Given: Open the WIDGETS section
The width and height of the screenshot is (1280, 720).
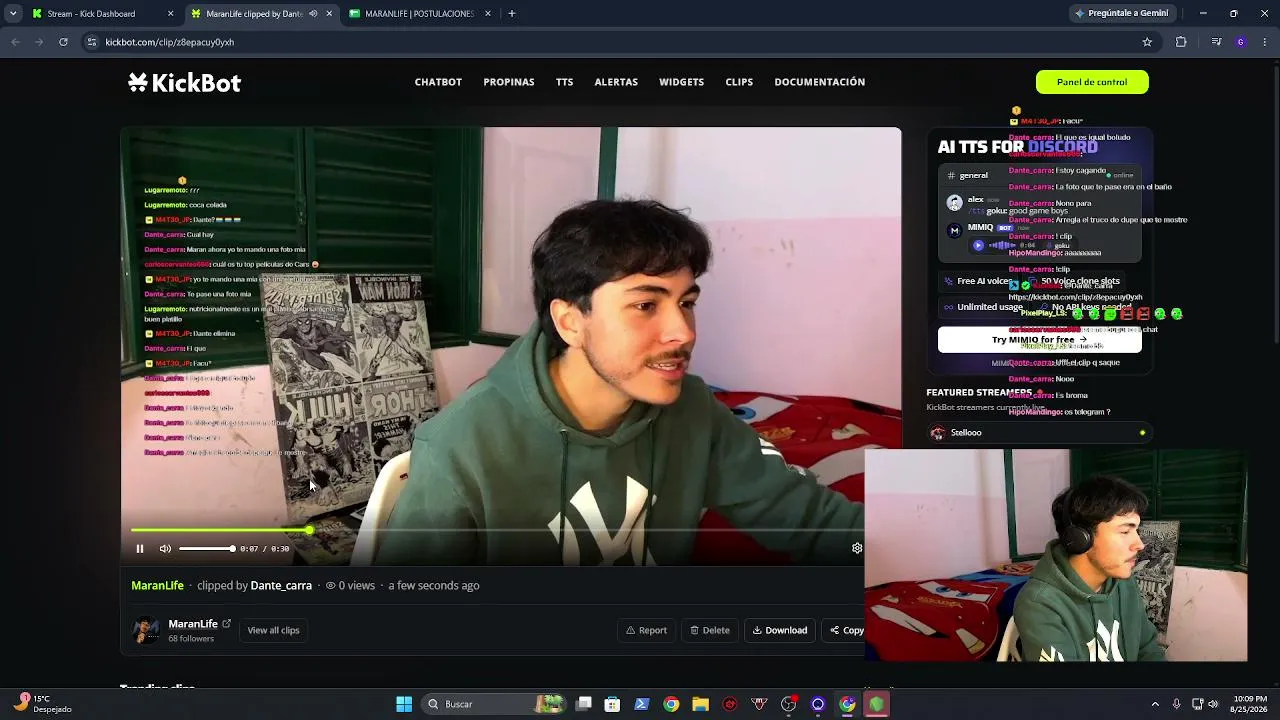Looking at the screenshot, I should click(682, 82).
